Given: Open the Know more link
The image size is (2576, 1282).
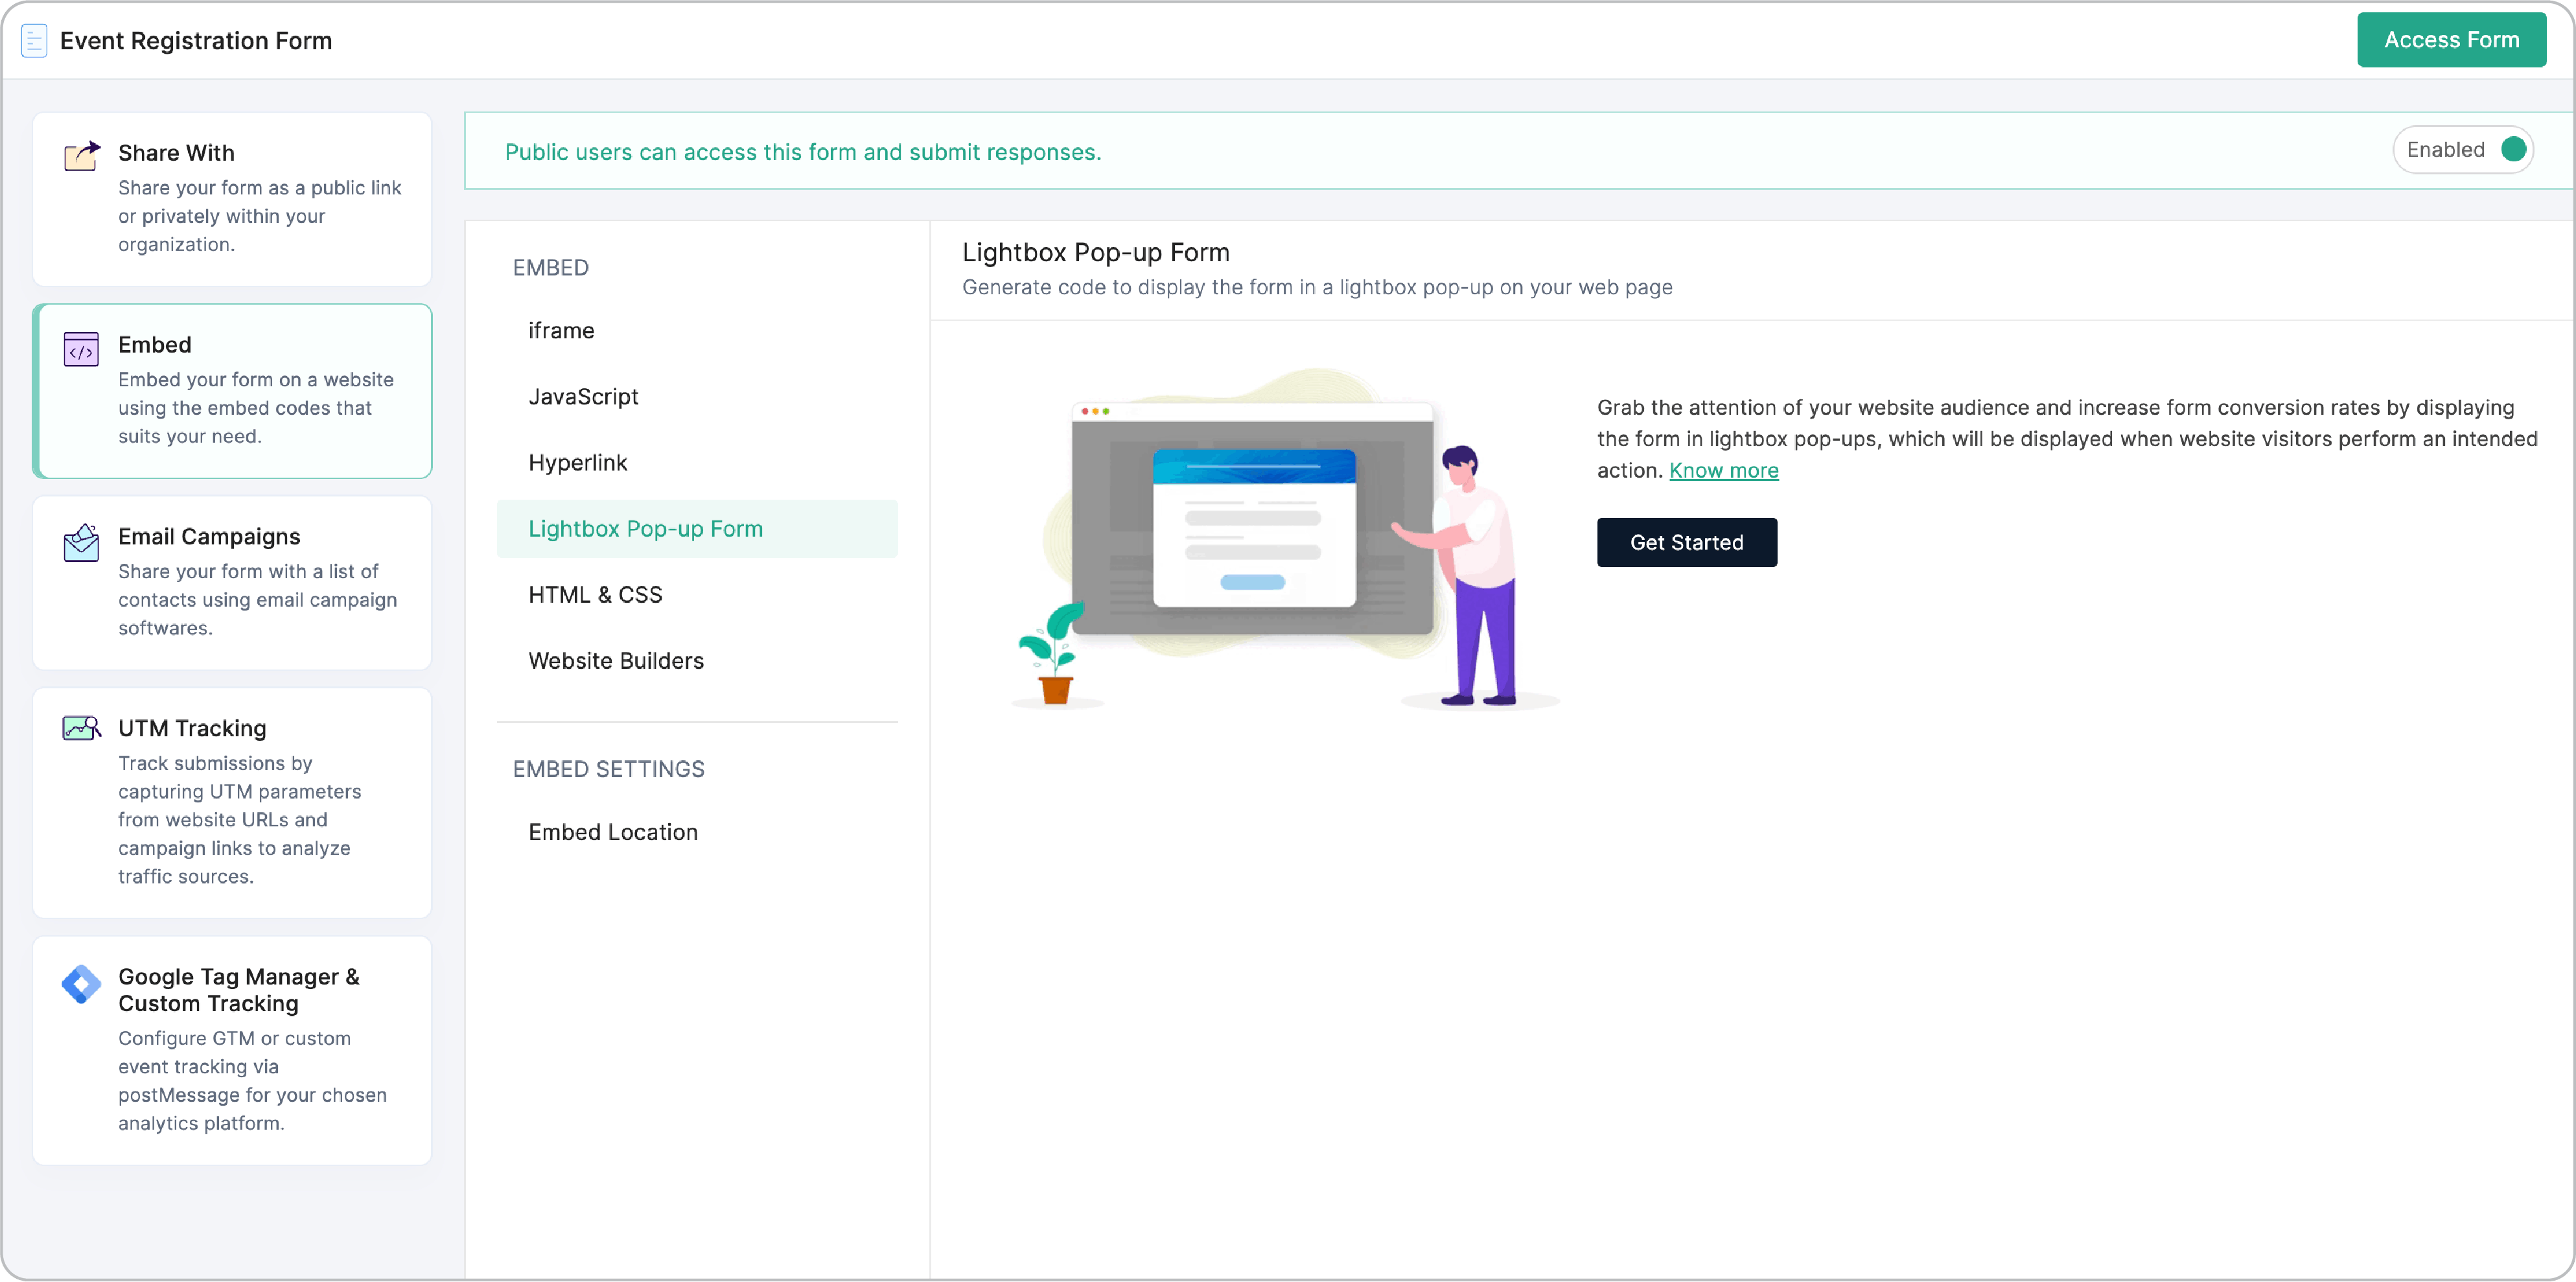Looking at the screenshot, I should coord(1724,470).
